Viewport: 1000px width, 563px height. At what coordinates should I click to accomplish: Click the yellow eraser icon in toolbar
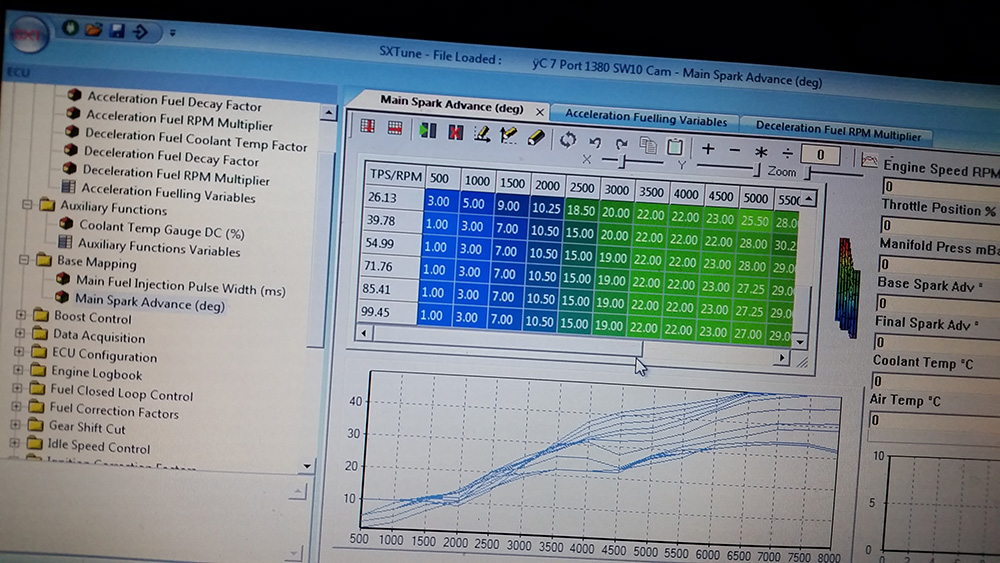point(536,136)
